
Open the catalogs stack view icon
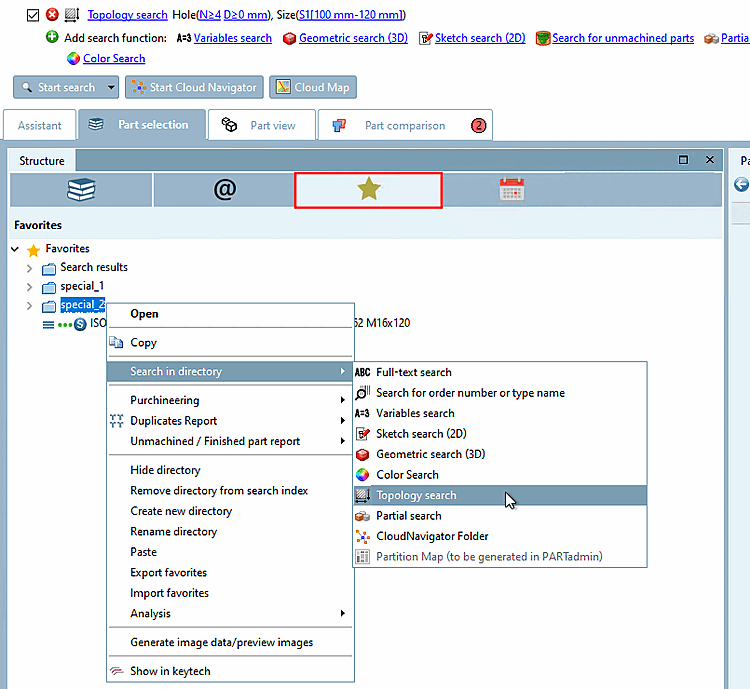pos(81,190)
